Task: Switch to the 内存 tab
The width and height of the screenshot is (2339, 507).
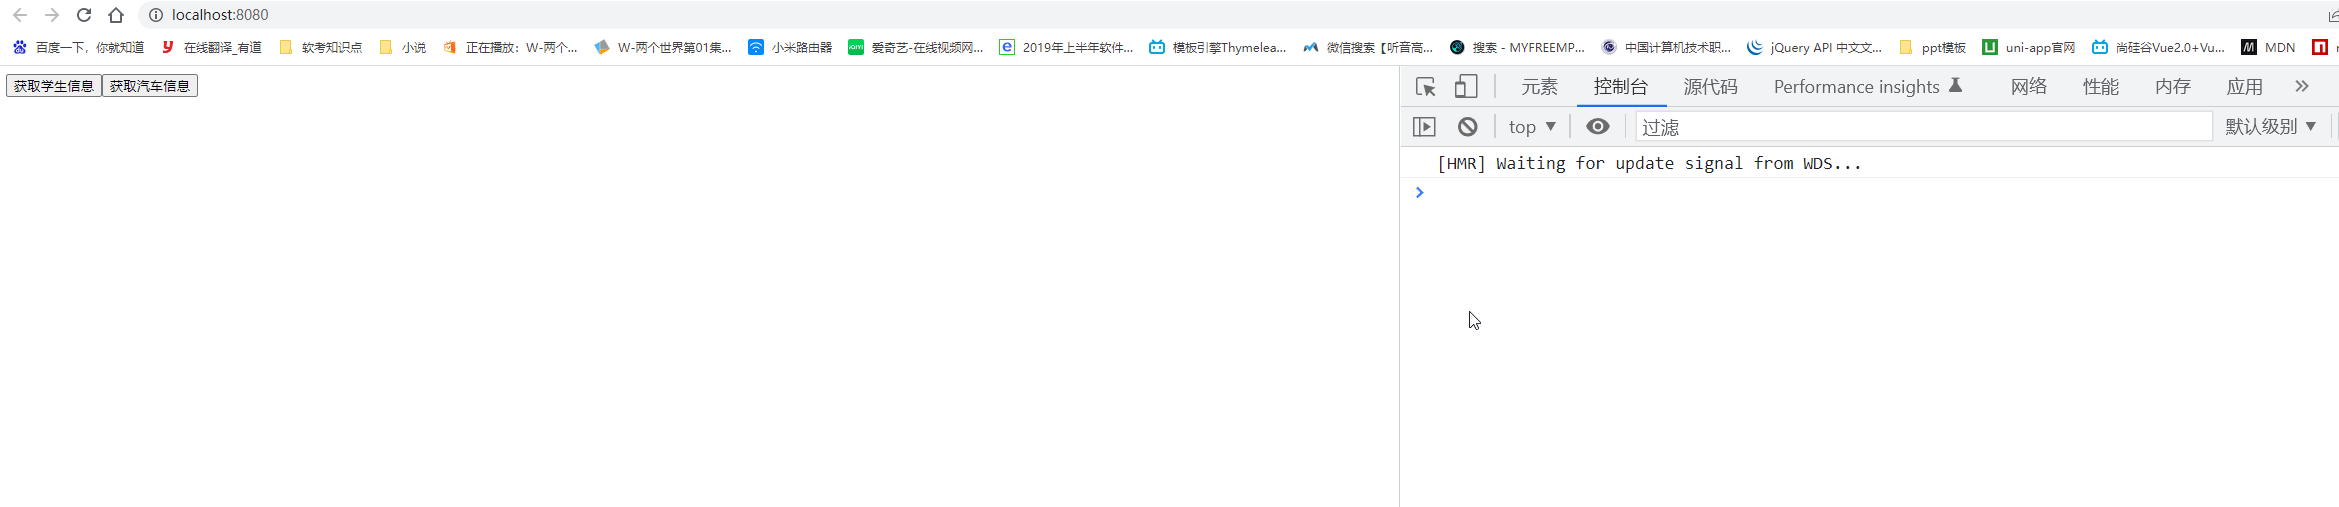Action: [2172, 87]
